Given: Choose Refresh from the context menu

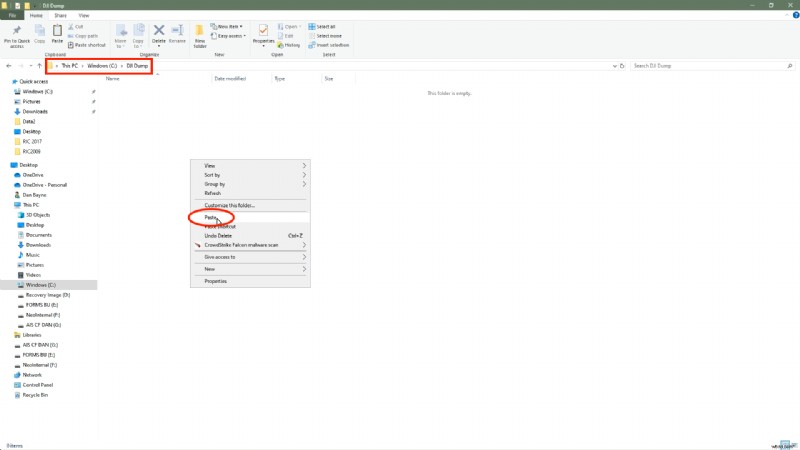Looking at the screenshot, I should click(212, 193).
